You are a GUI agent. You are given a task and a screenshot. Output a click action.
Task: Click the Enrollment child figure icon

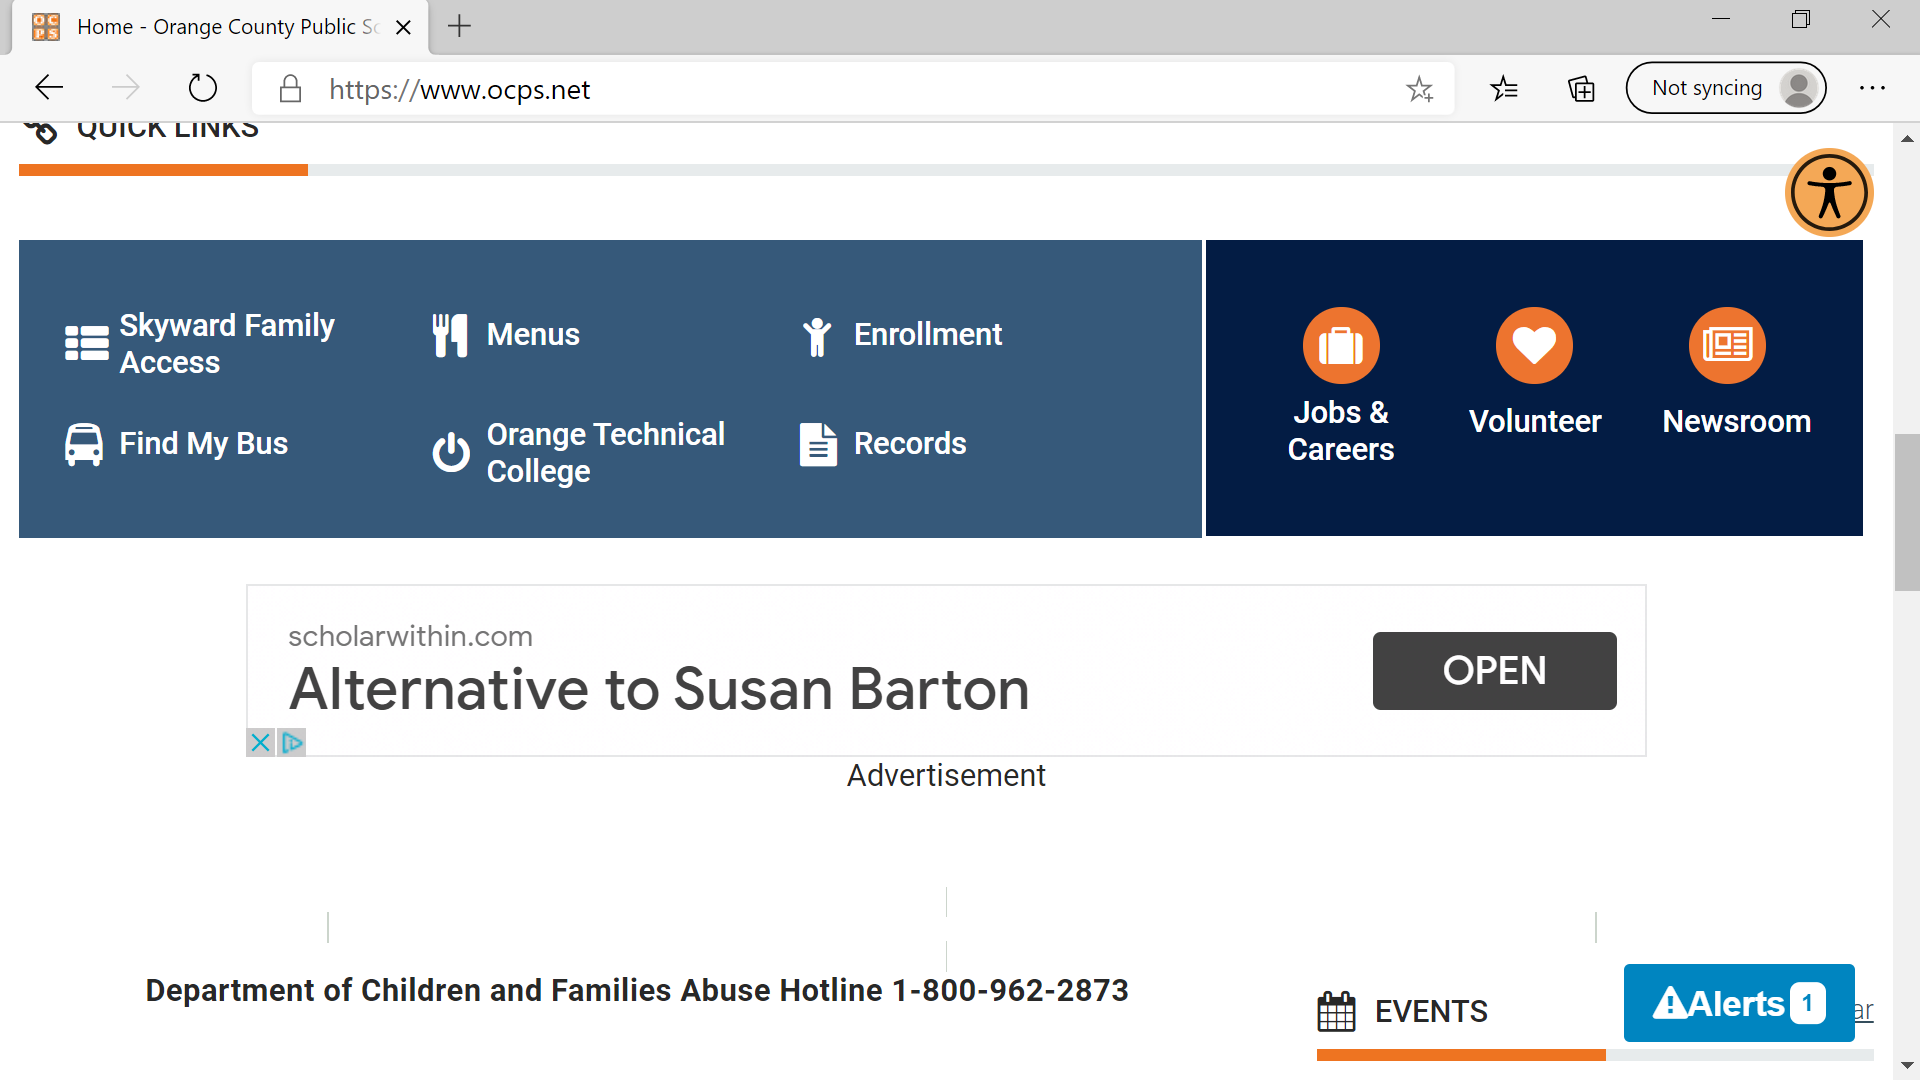click(x=817, y=337)
